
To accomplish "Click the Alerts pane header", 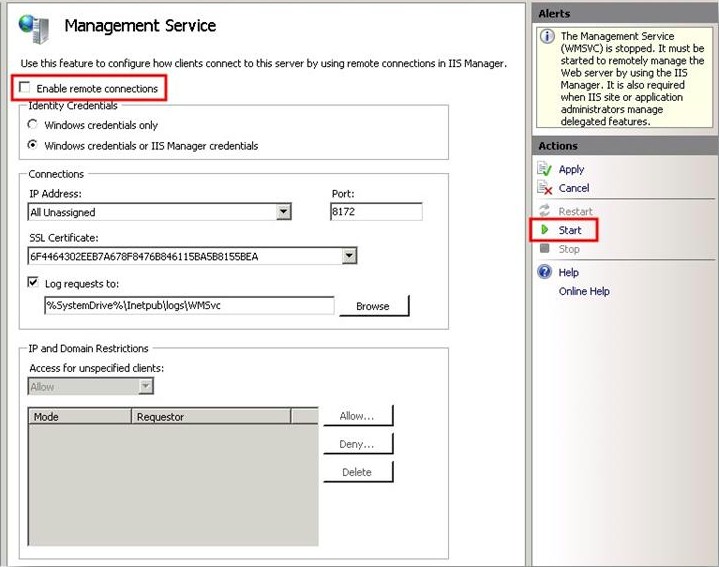I will pos(625,14).
